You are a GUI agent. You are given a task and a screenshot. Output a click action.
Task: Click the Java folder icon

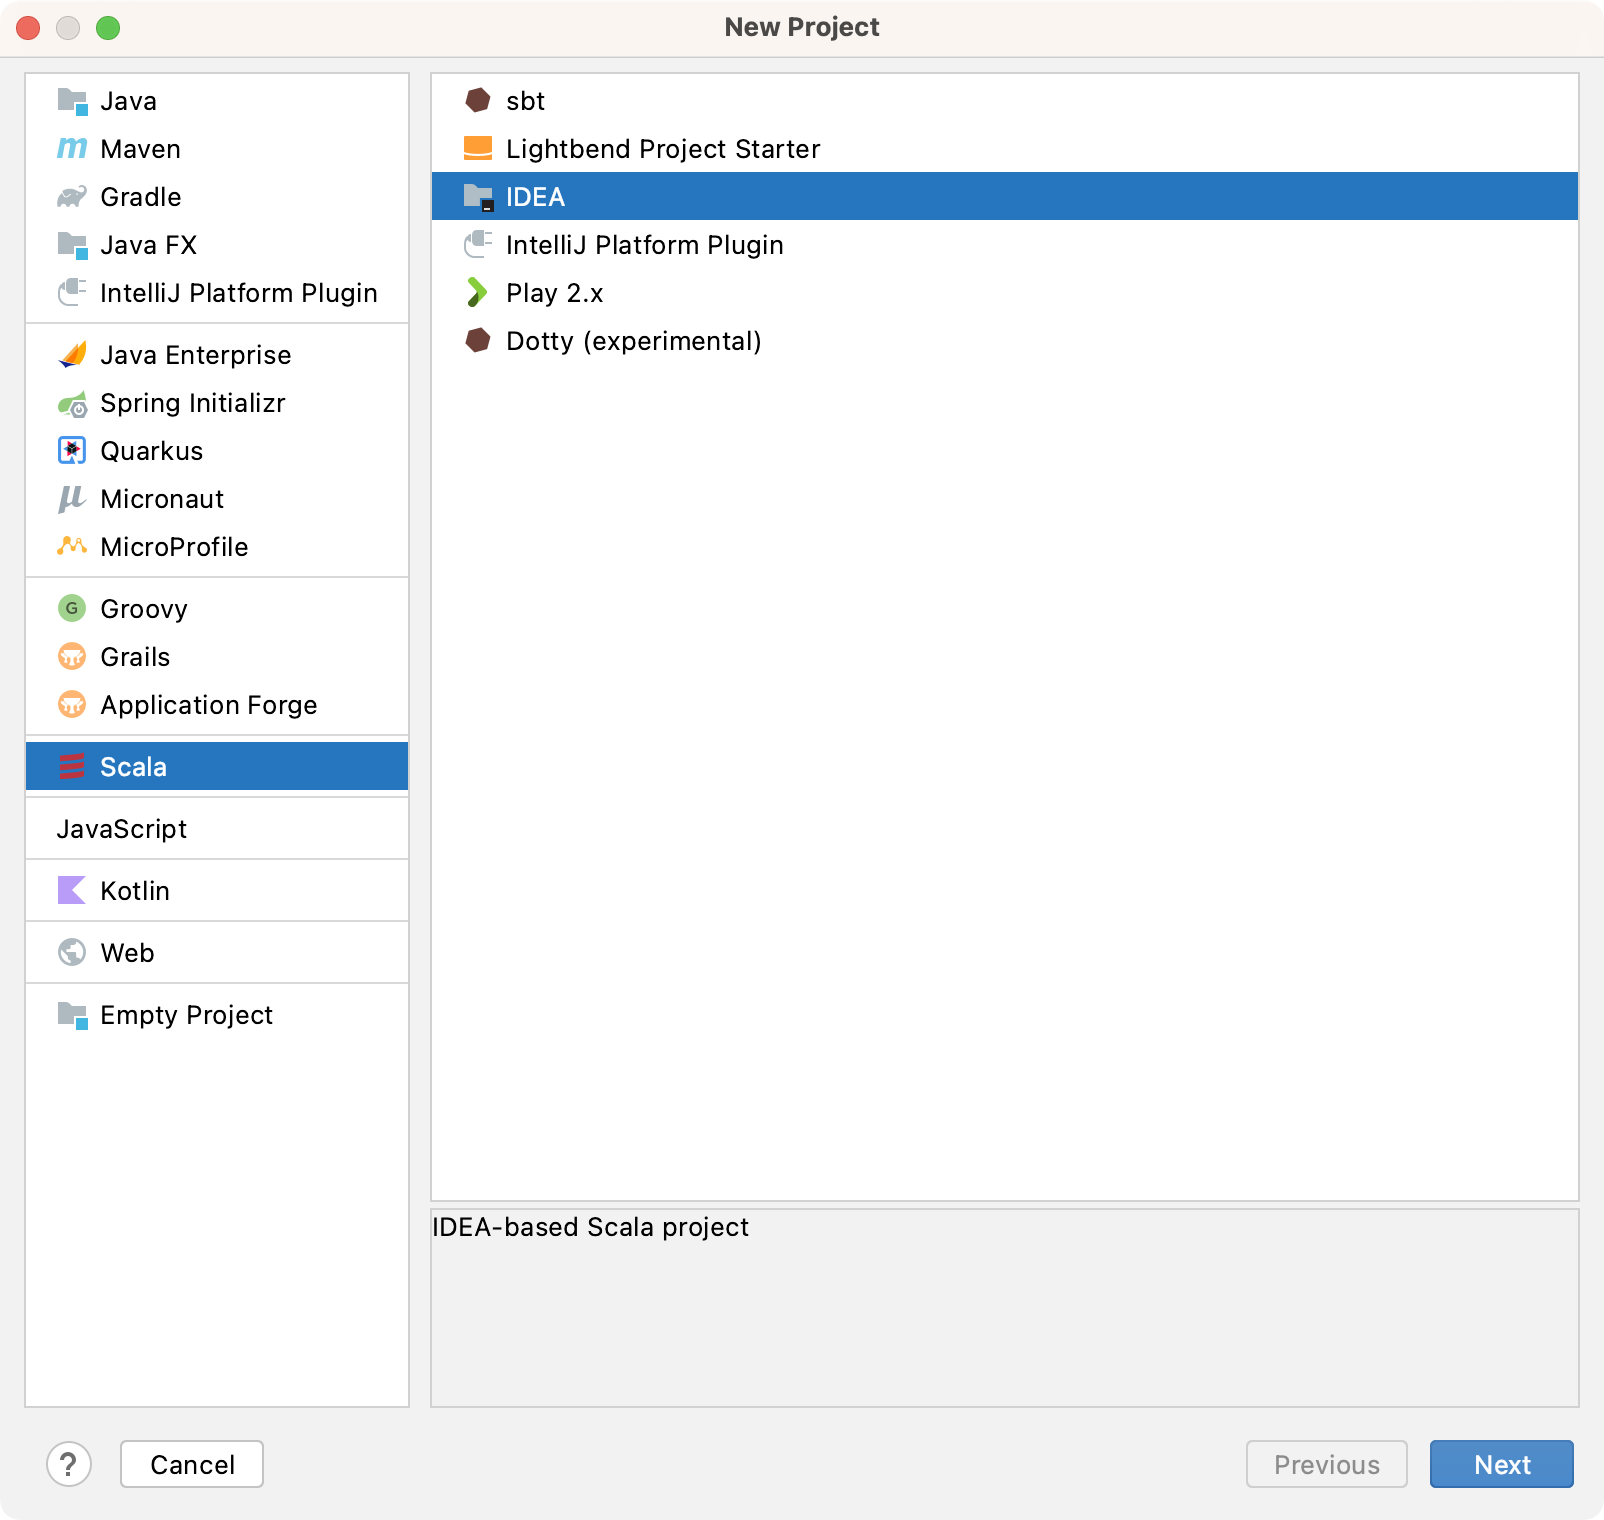(x=72, y=101)
